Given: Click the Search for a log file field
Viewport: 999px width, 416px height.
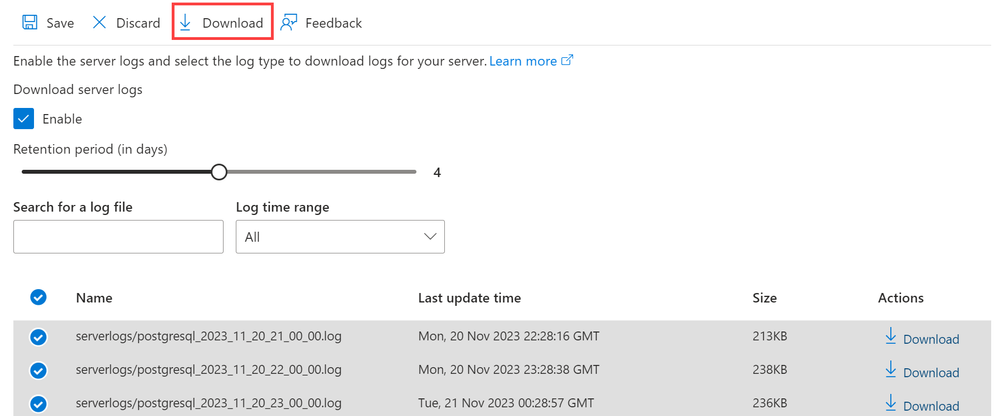Looking at the screenshot, I should point(119,237).
